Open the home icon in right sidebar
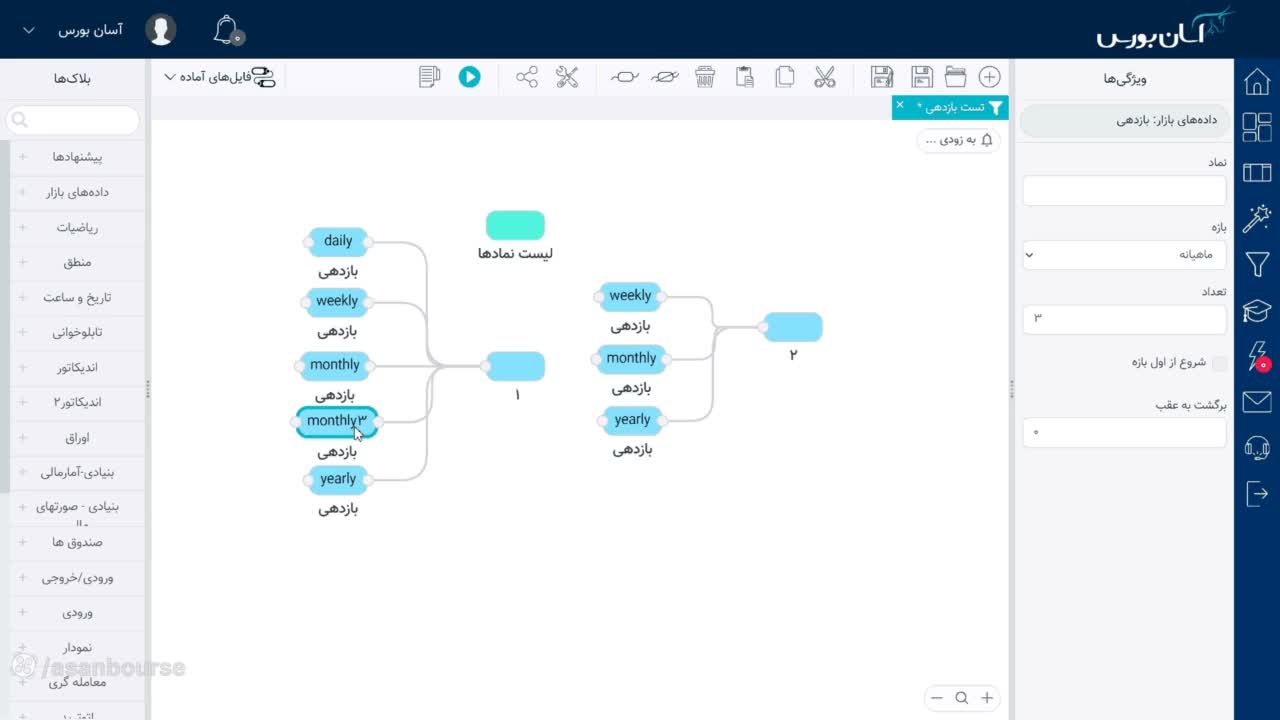1280x720 pixels. [x=1257, y=81]
